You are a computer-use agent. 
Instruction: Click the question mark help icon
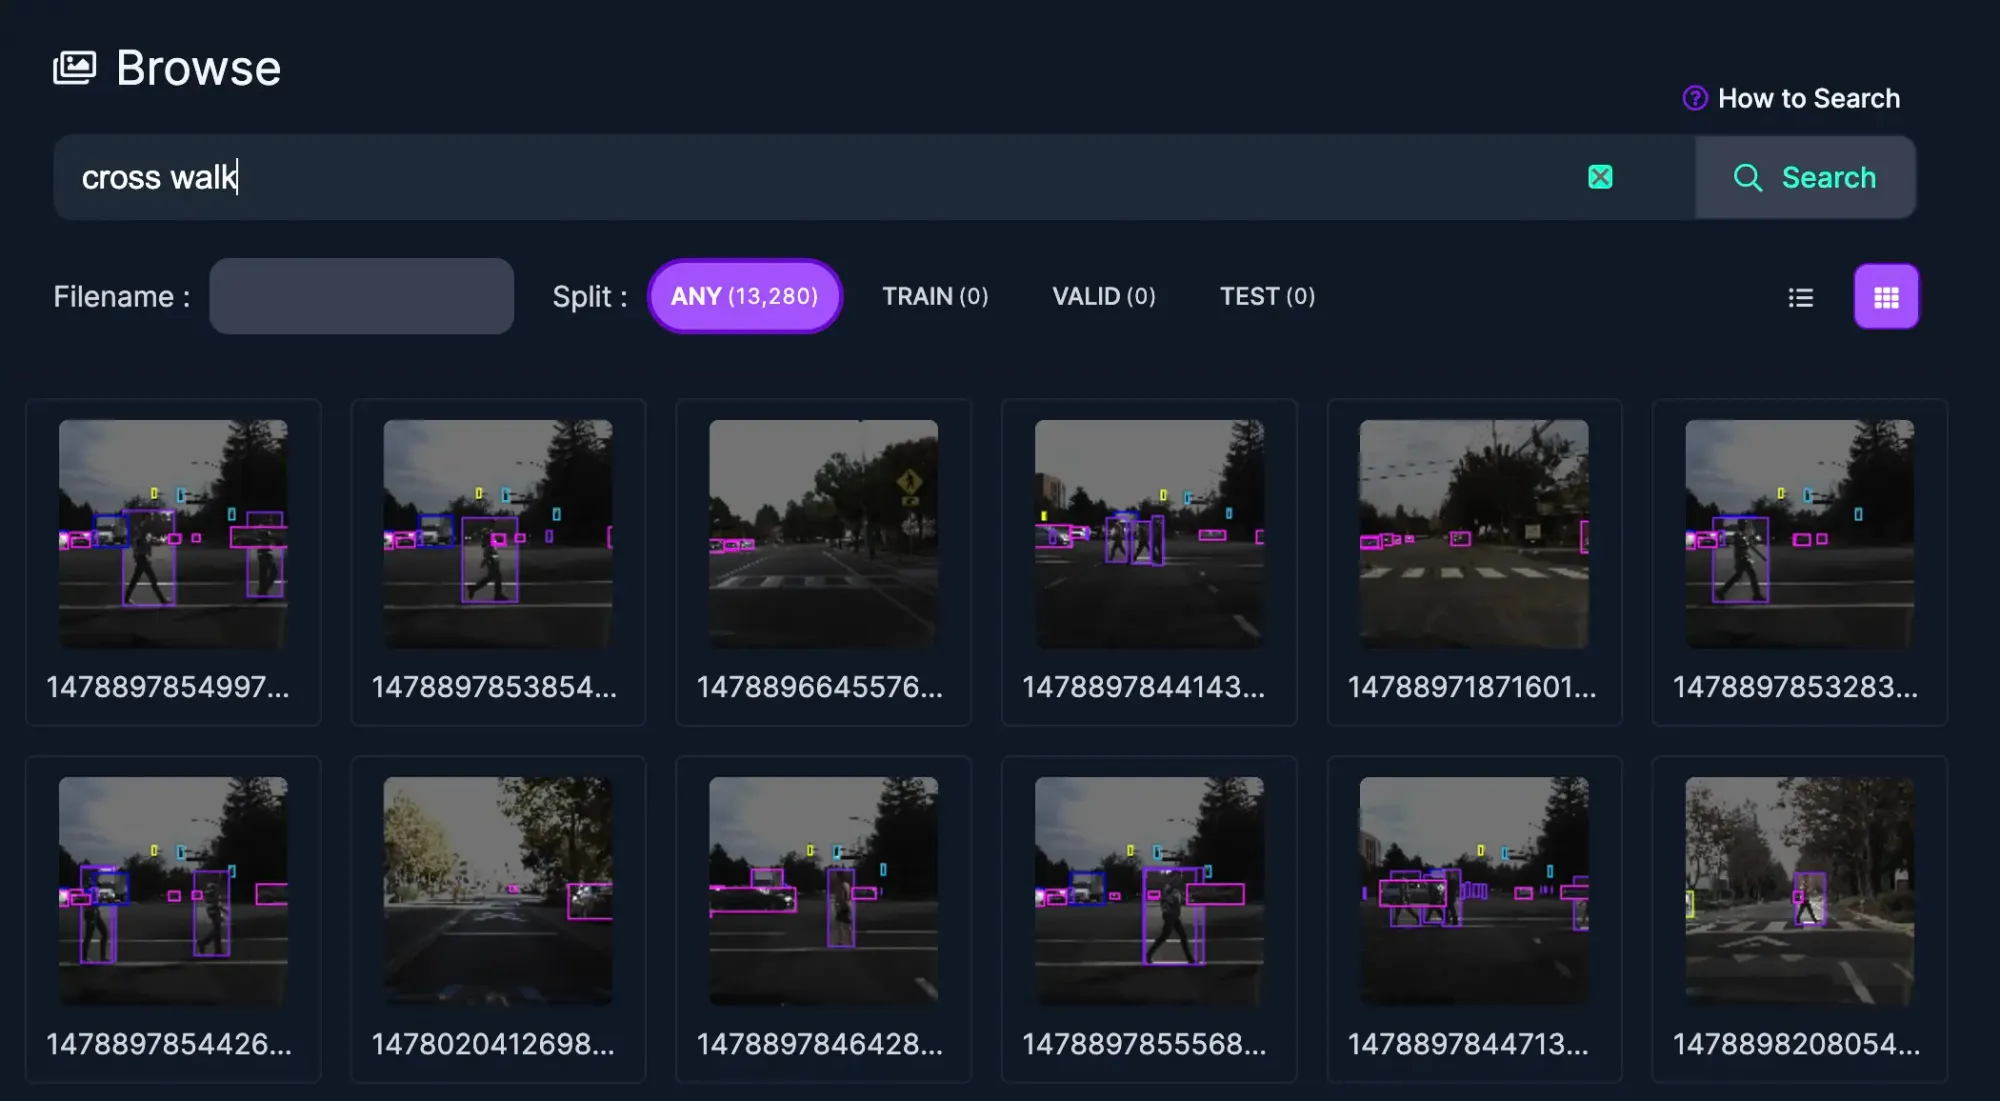click(x=1695, y=98)
